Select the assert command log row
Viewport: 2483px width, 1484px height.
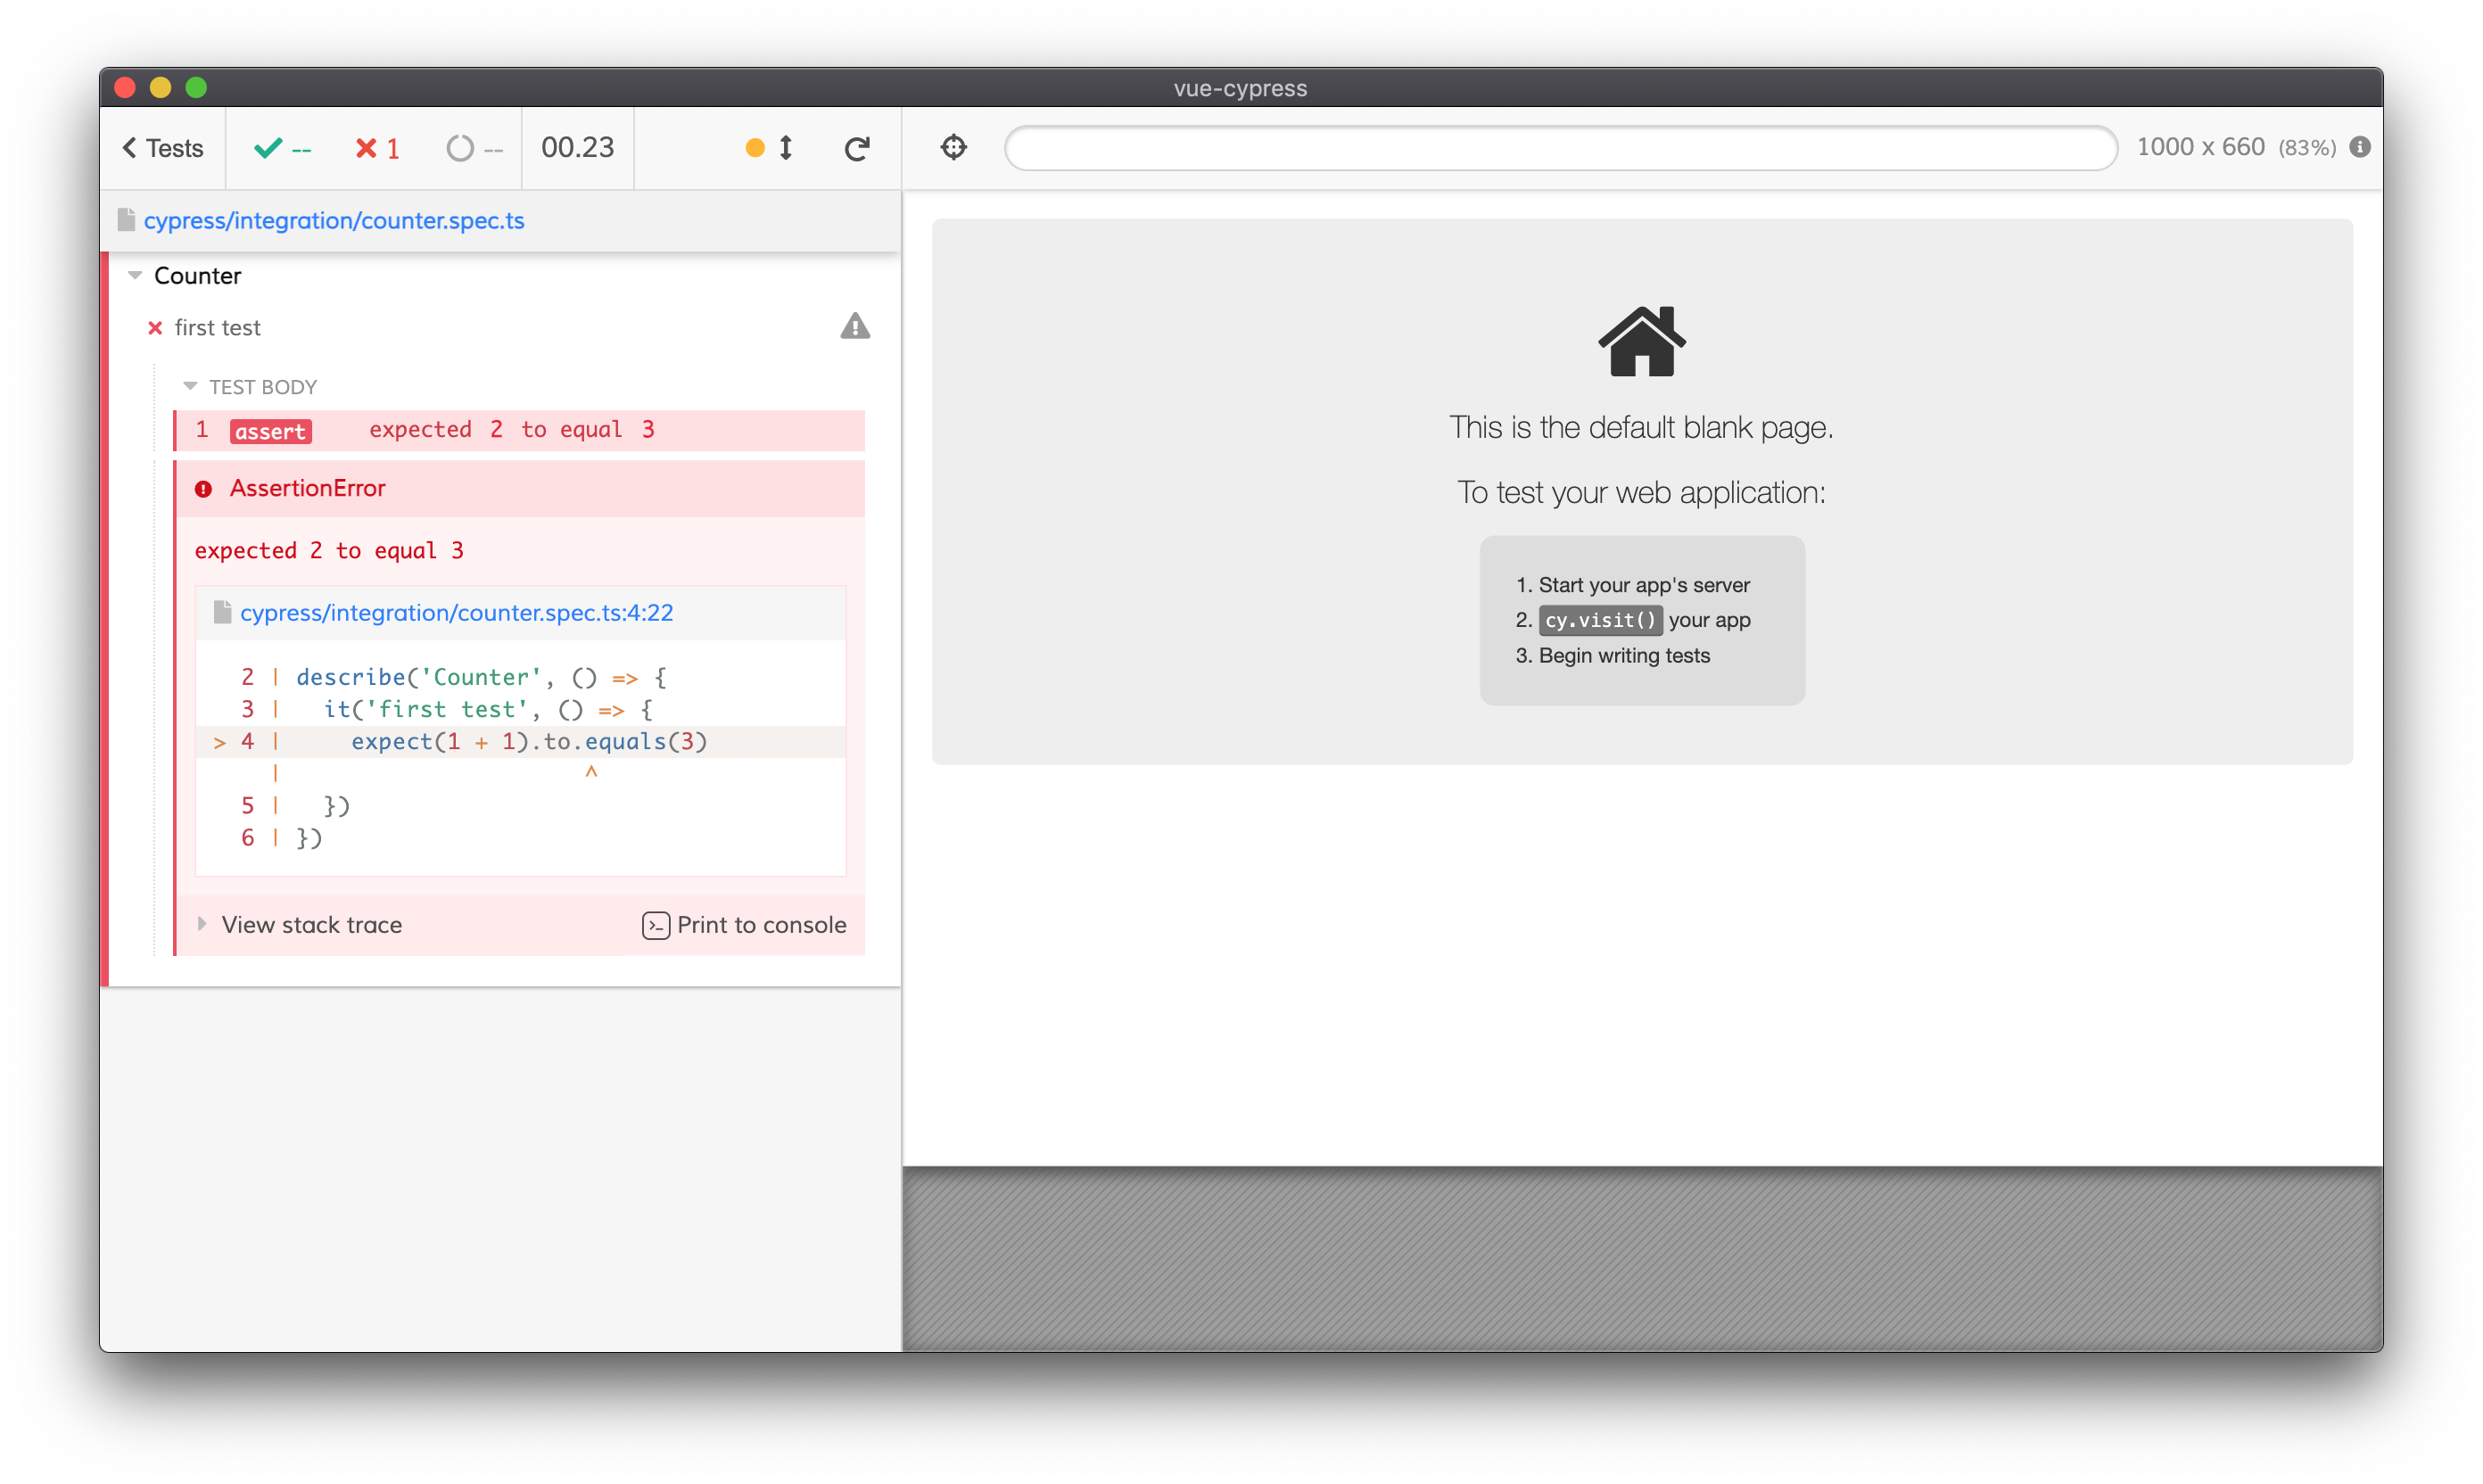click(x=520, y=430)
